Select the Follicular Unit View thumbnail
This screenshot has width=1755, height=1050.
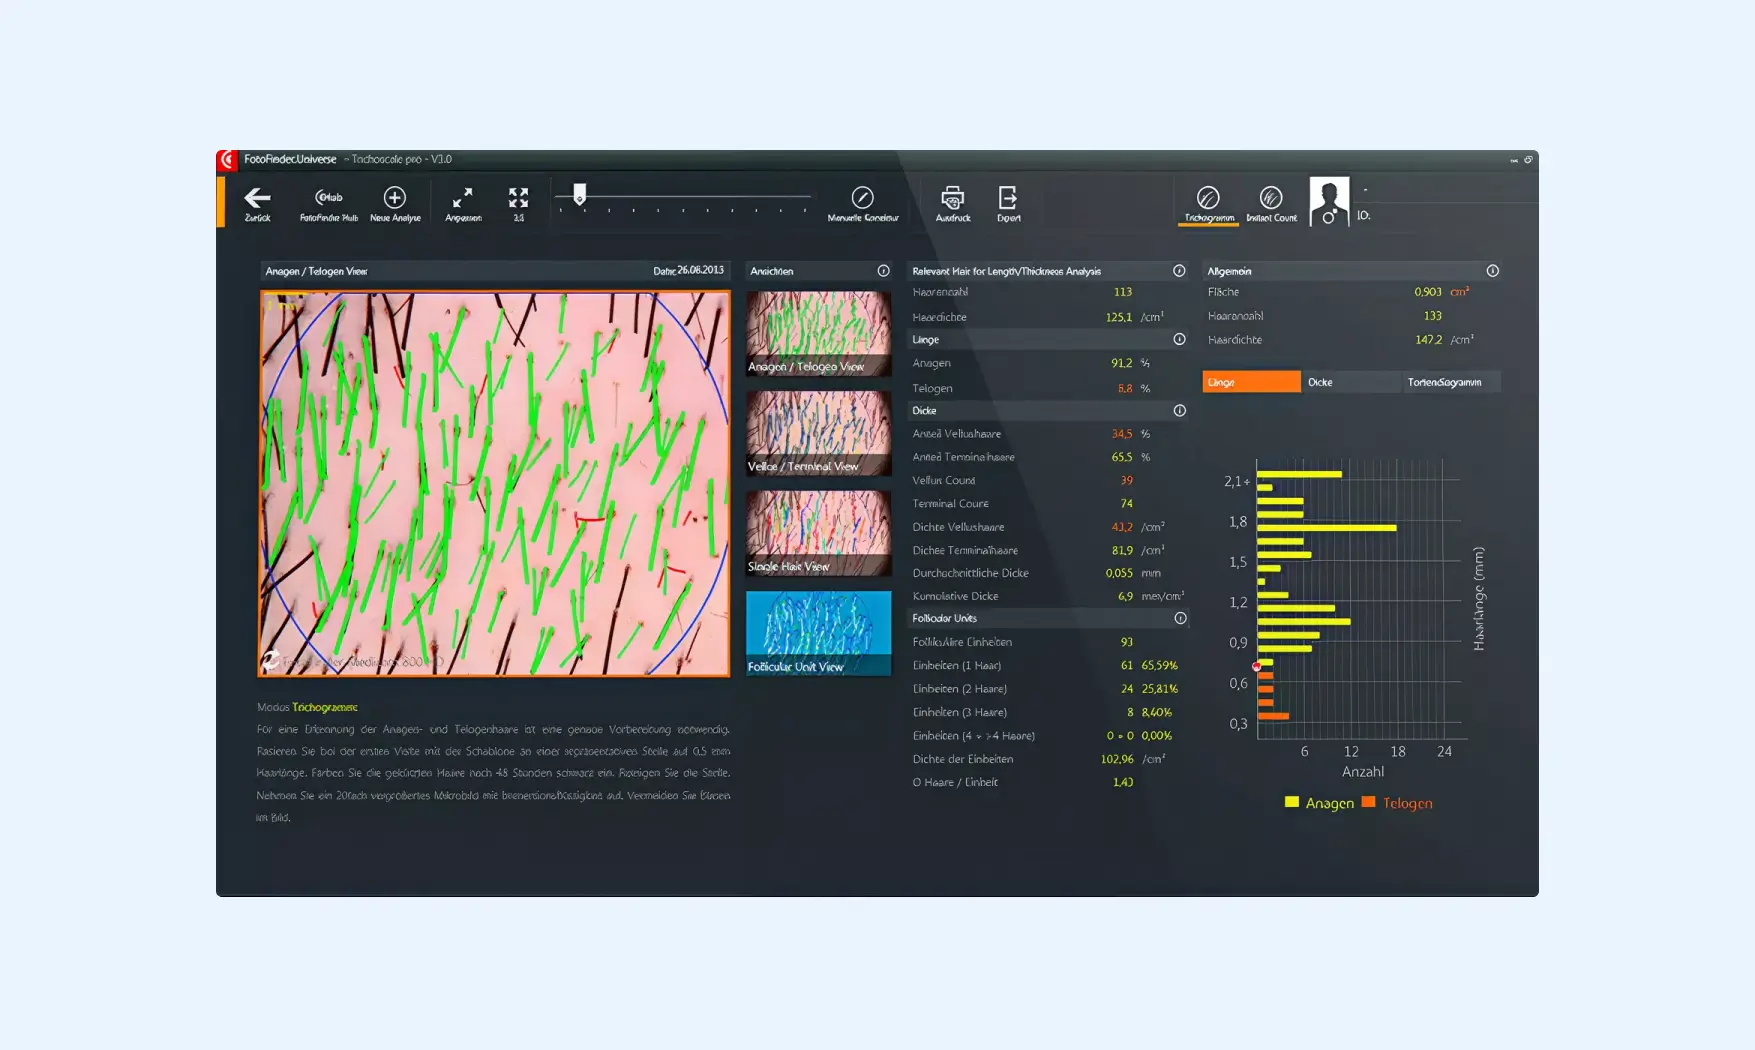(x=818, y=633)
